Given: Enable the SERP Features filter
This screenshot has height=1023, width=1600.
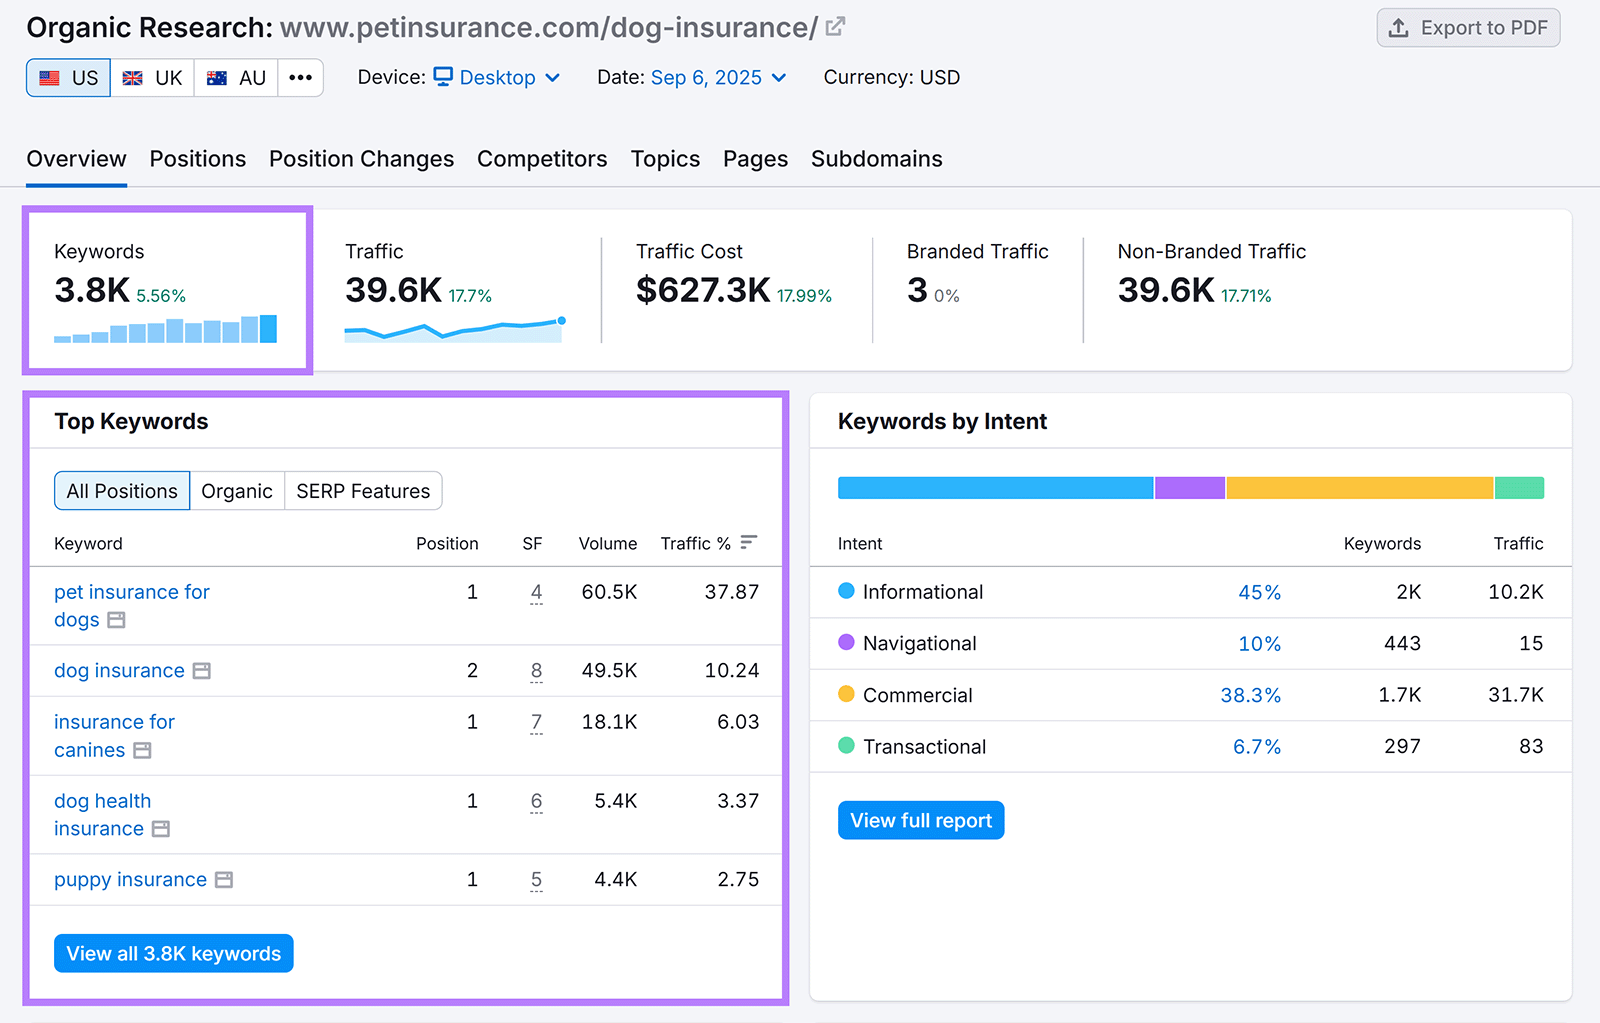Looking at the screenshot, I should (x=362, y=490).
